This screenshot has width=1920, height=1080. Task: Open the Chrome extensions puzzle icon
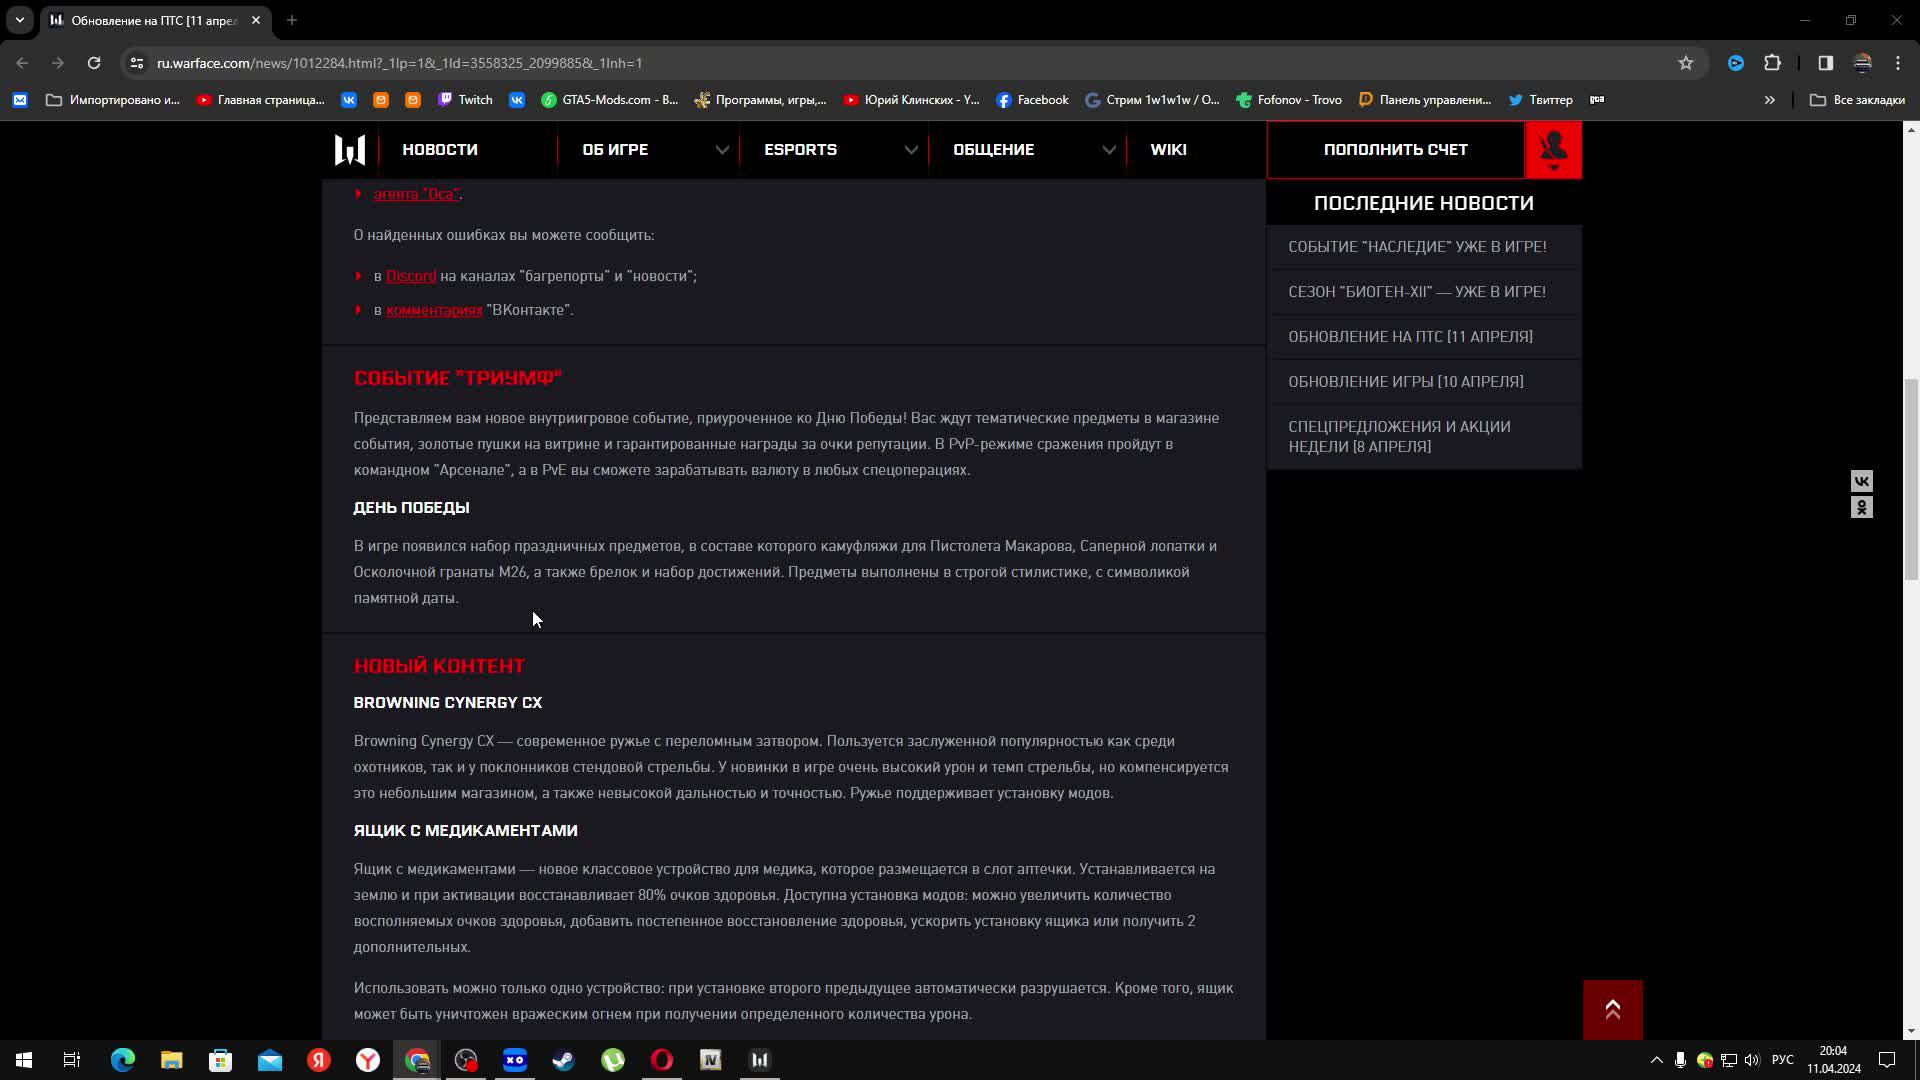(x=1772, y=63)
